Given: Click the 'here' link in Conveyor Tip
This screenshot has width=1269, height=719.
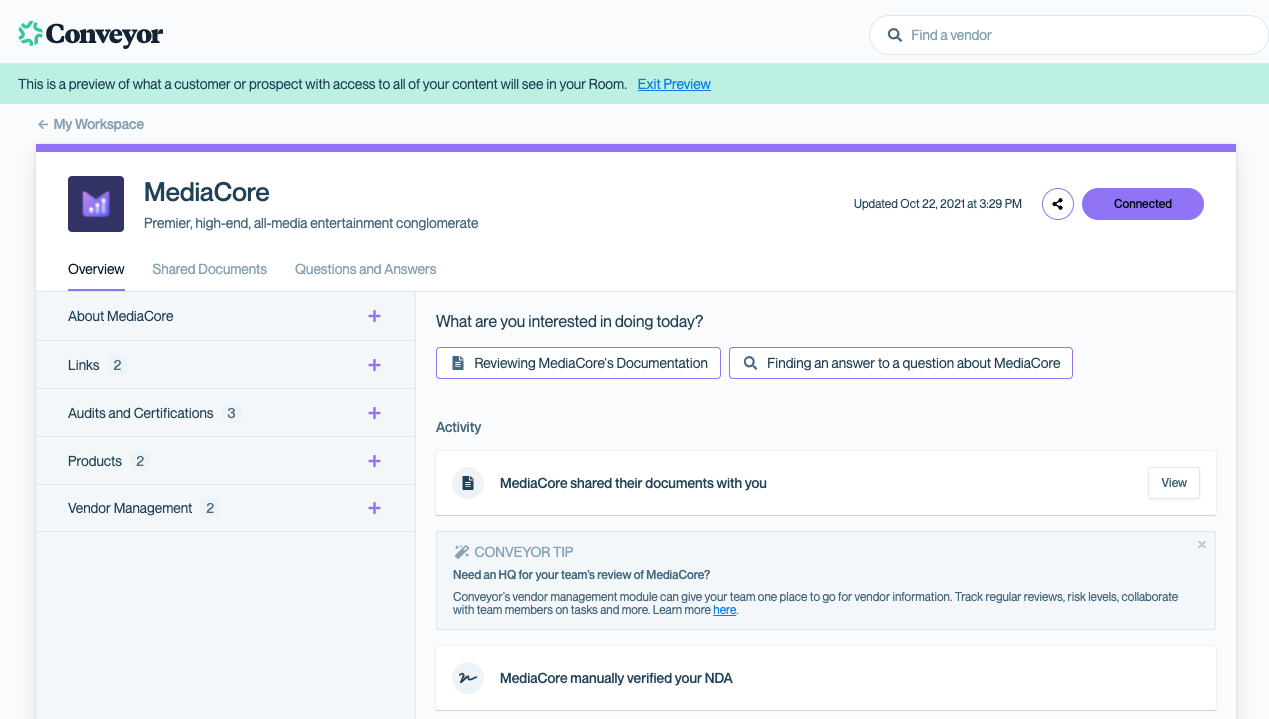Looking at the screenshot, I should click(724, 610).
